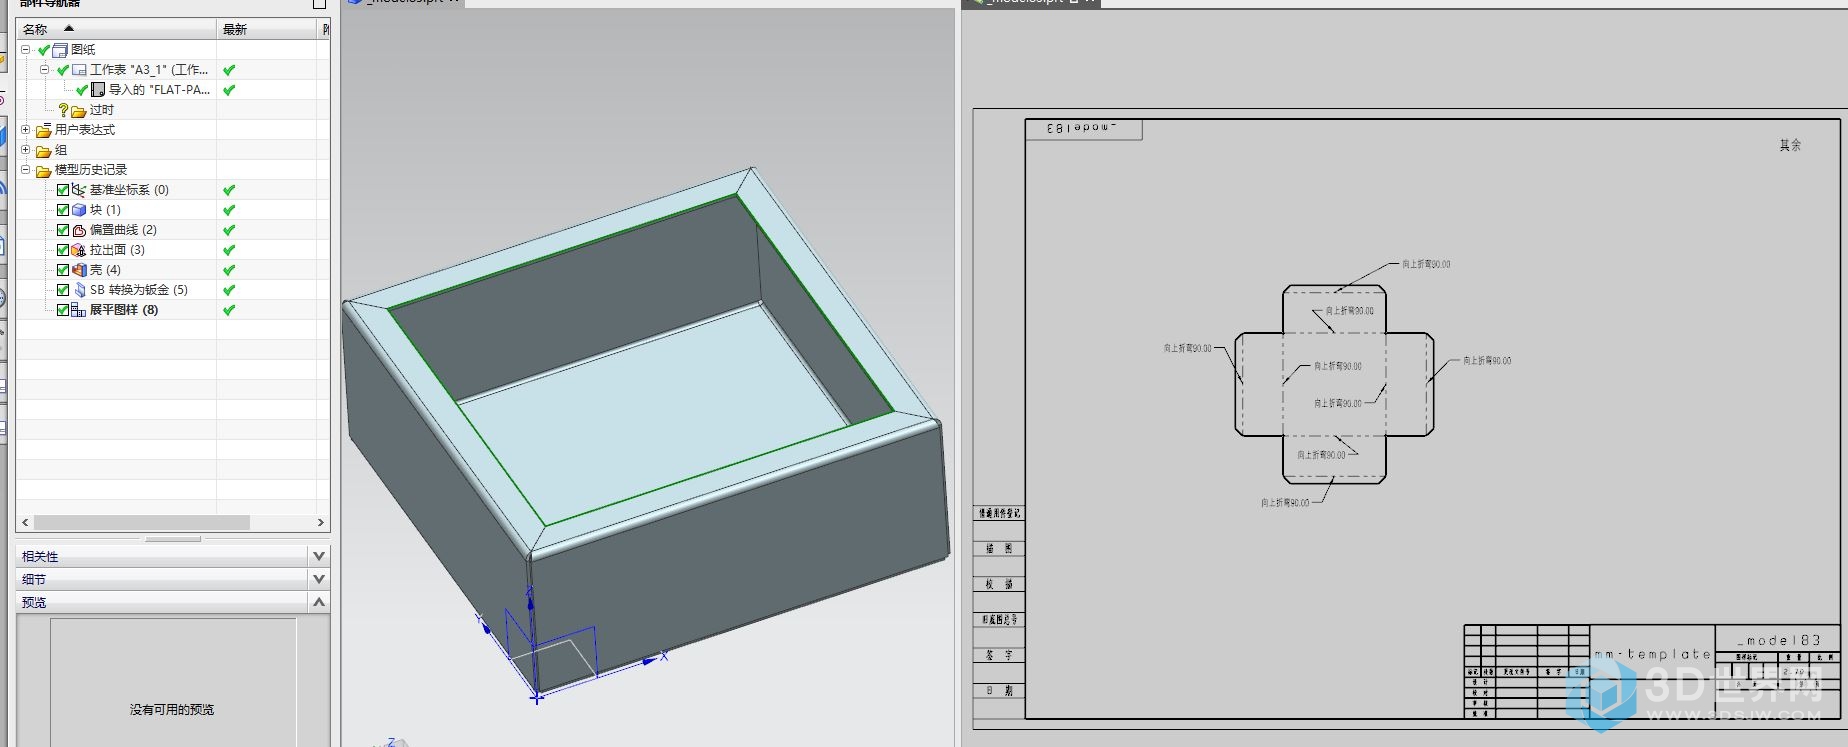Expand the 细节 panel section
Viewport: 1848px width, 747px height.
click(319, 579)
